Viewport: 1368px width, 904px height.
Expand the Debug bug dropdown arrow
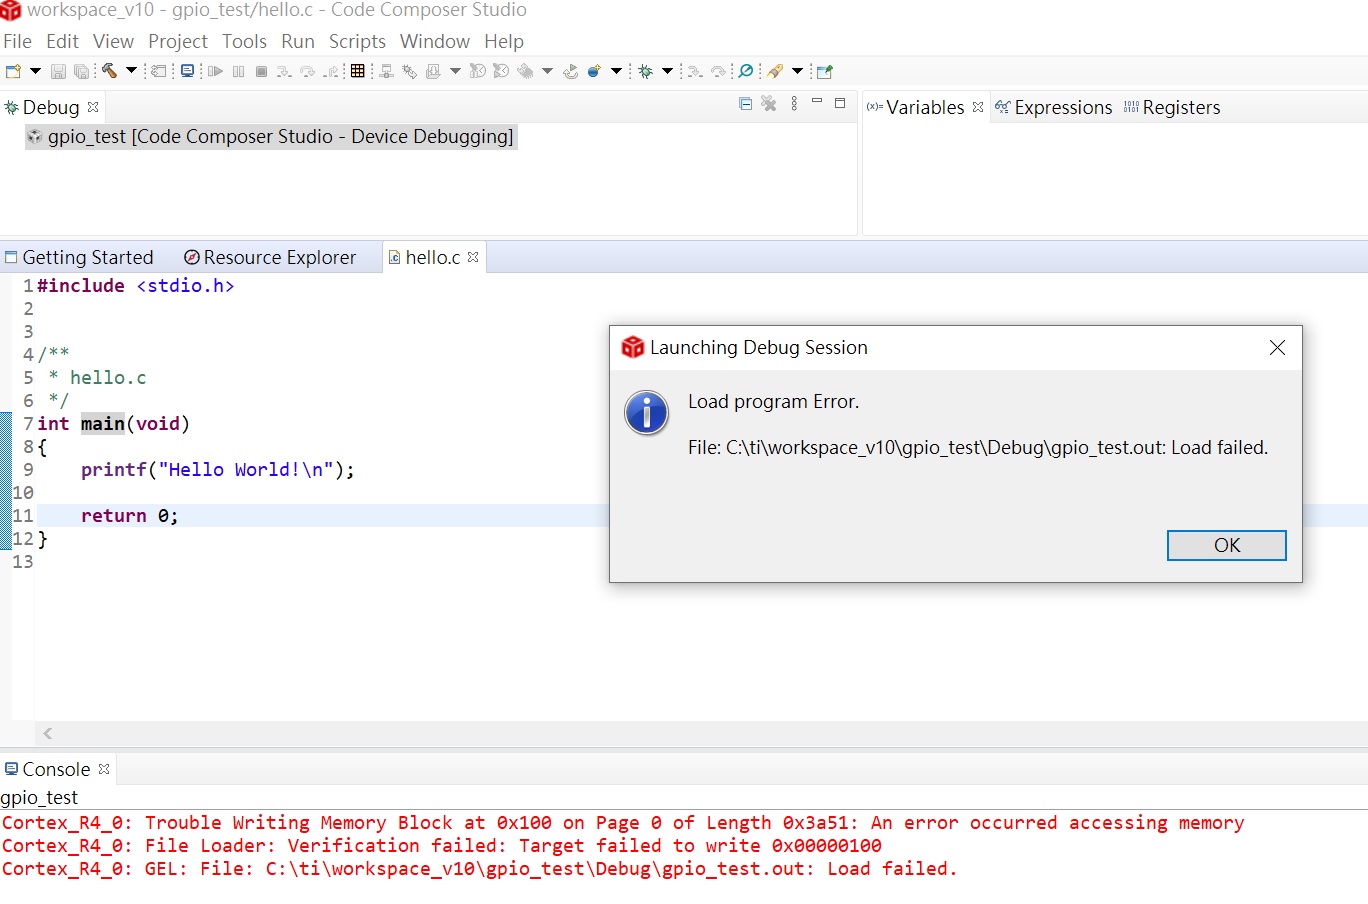[667, 71]
